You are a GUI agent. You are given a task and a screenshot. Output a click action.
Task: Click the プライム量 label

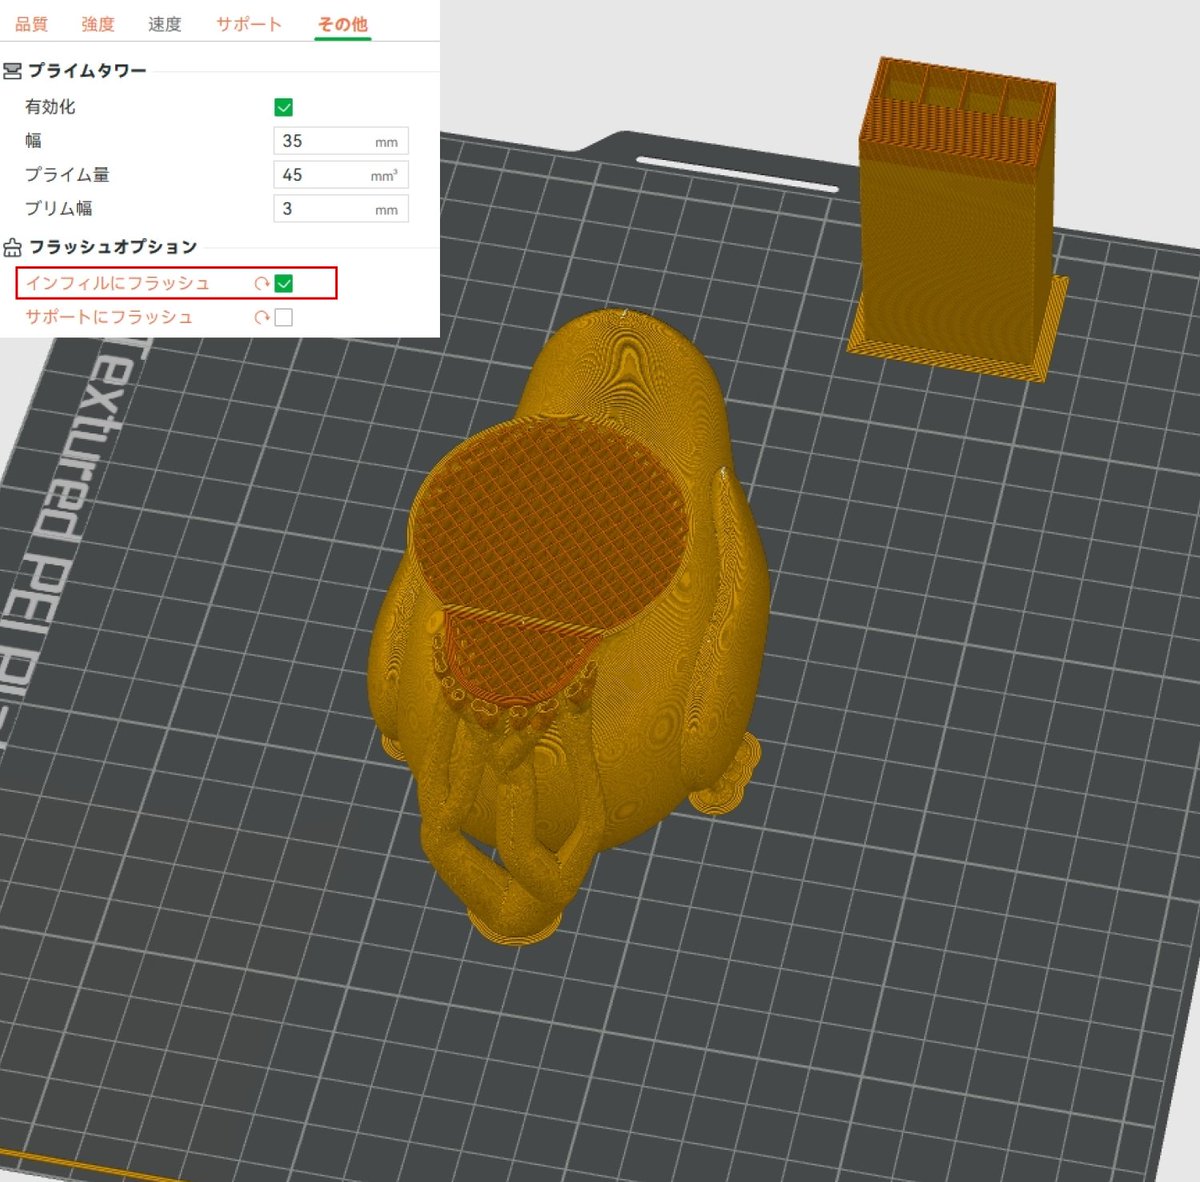(x=67, y=175)
